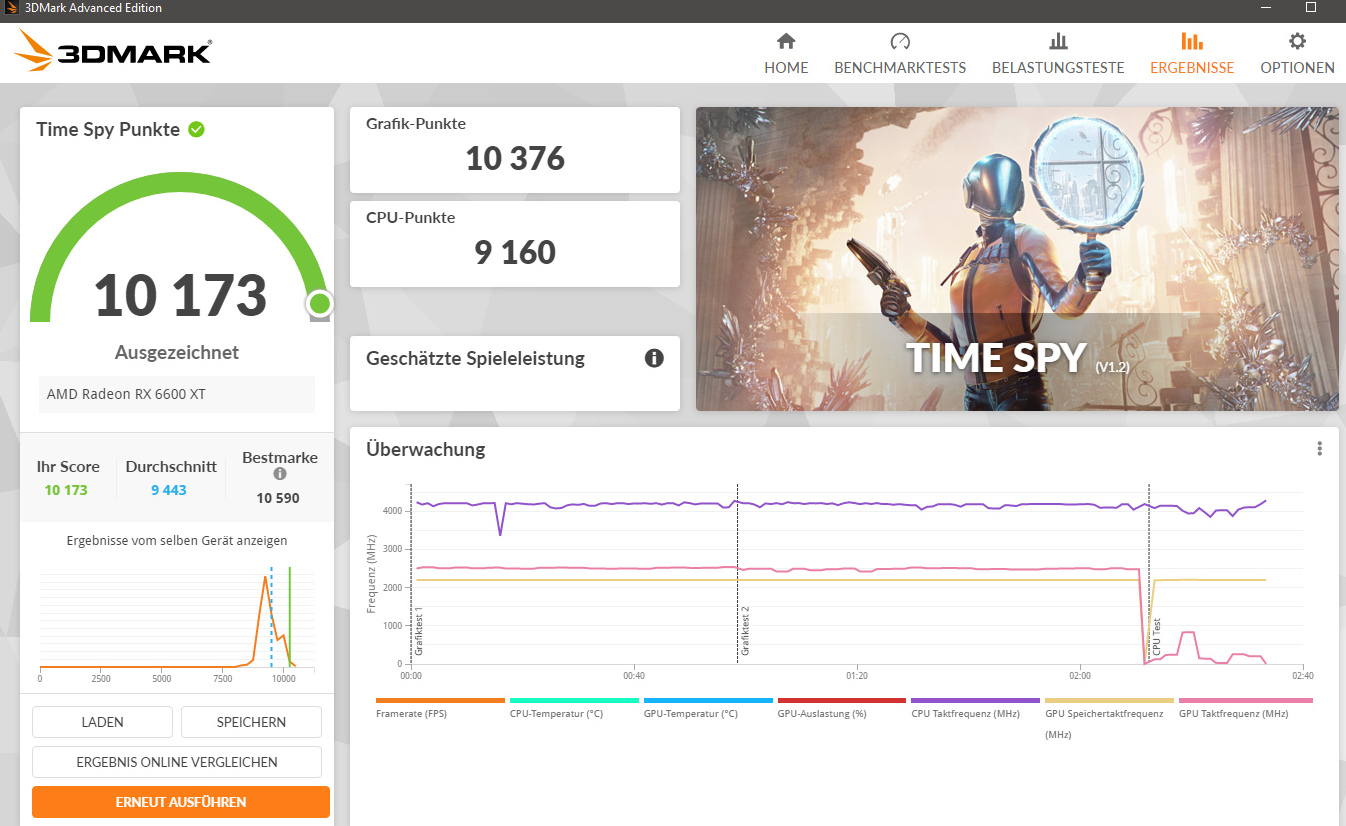The height and width of the screenshot is (826, 1346).
Task: Click ERNEUT AUSFÜHREN orange button
Action: pyautogui.click(x=181, y=802)
